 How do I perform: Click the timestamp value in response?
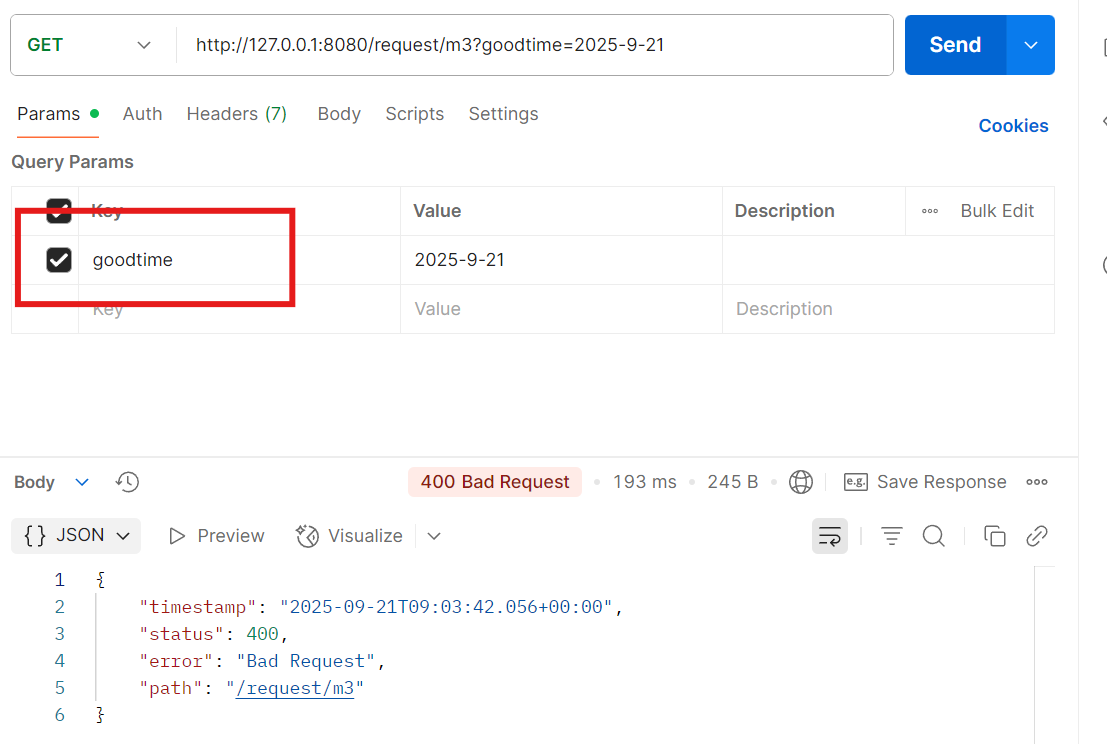[x=446, y=607]
